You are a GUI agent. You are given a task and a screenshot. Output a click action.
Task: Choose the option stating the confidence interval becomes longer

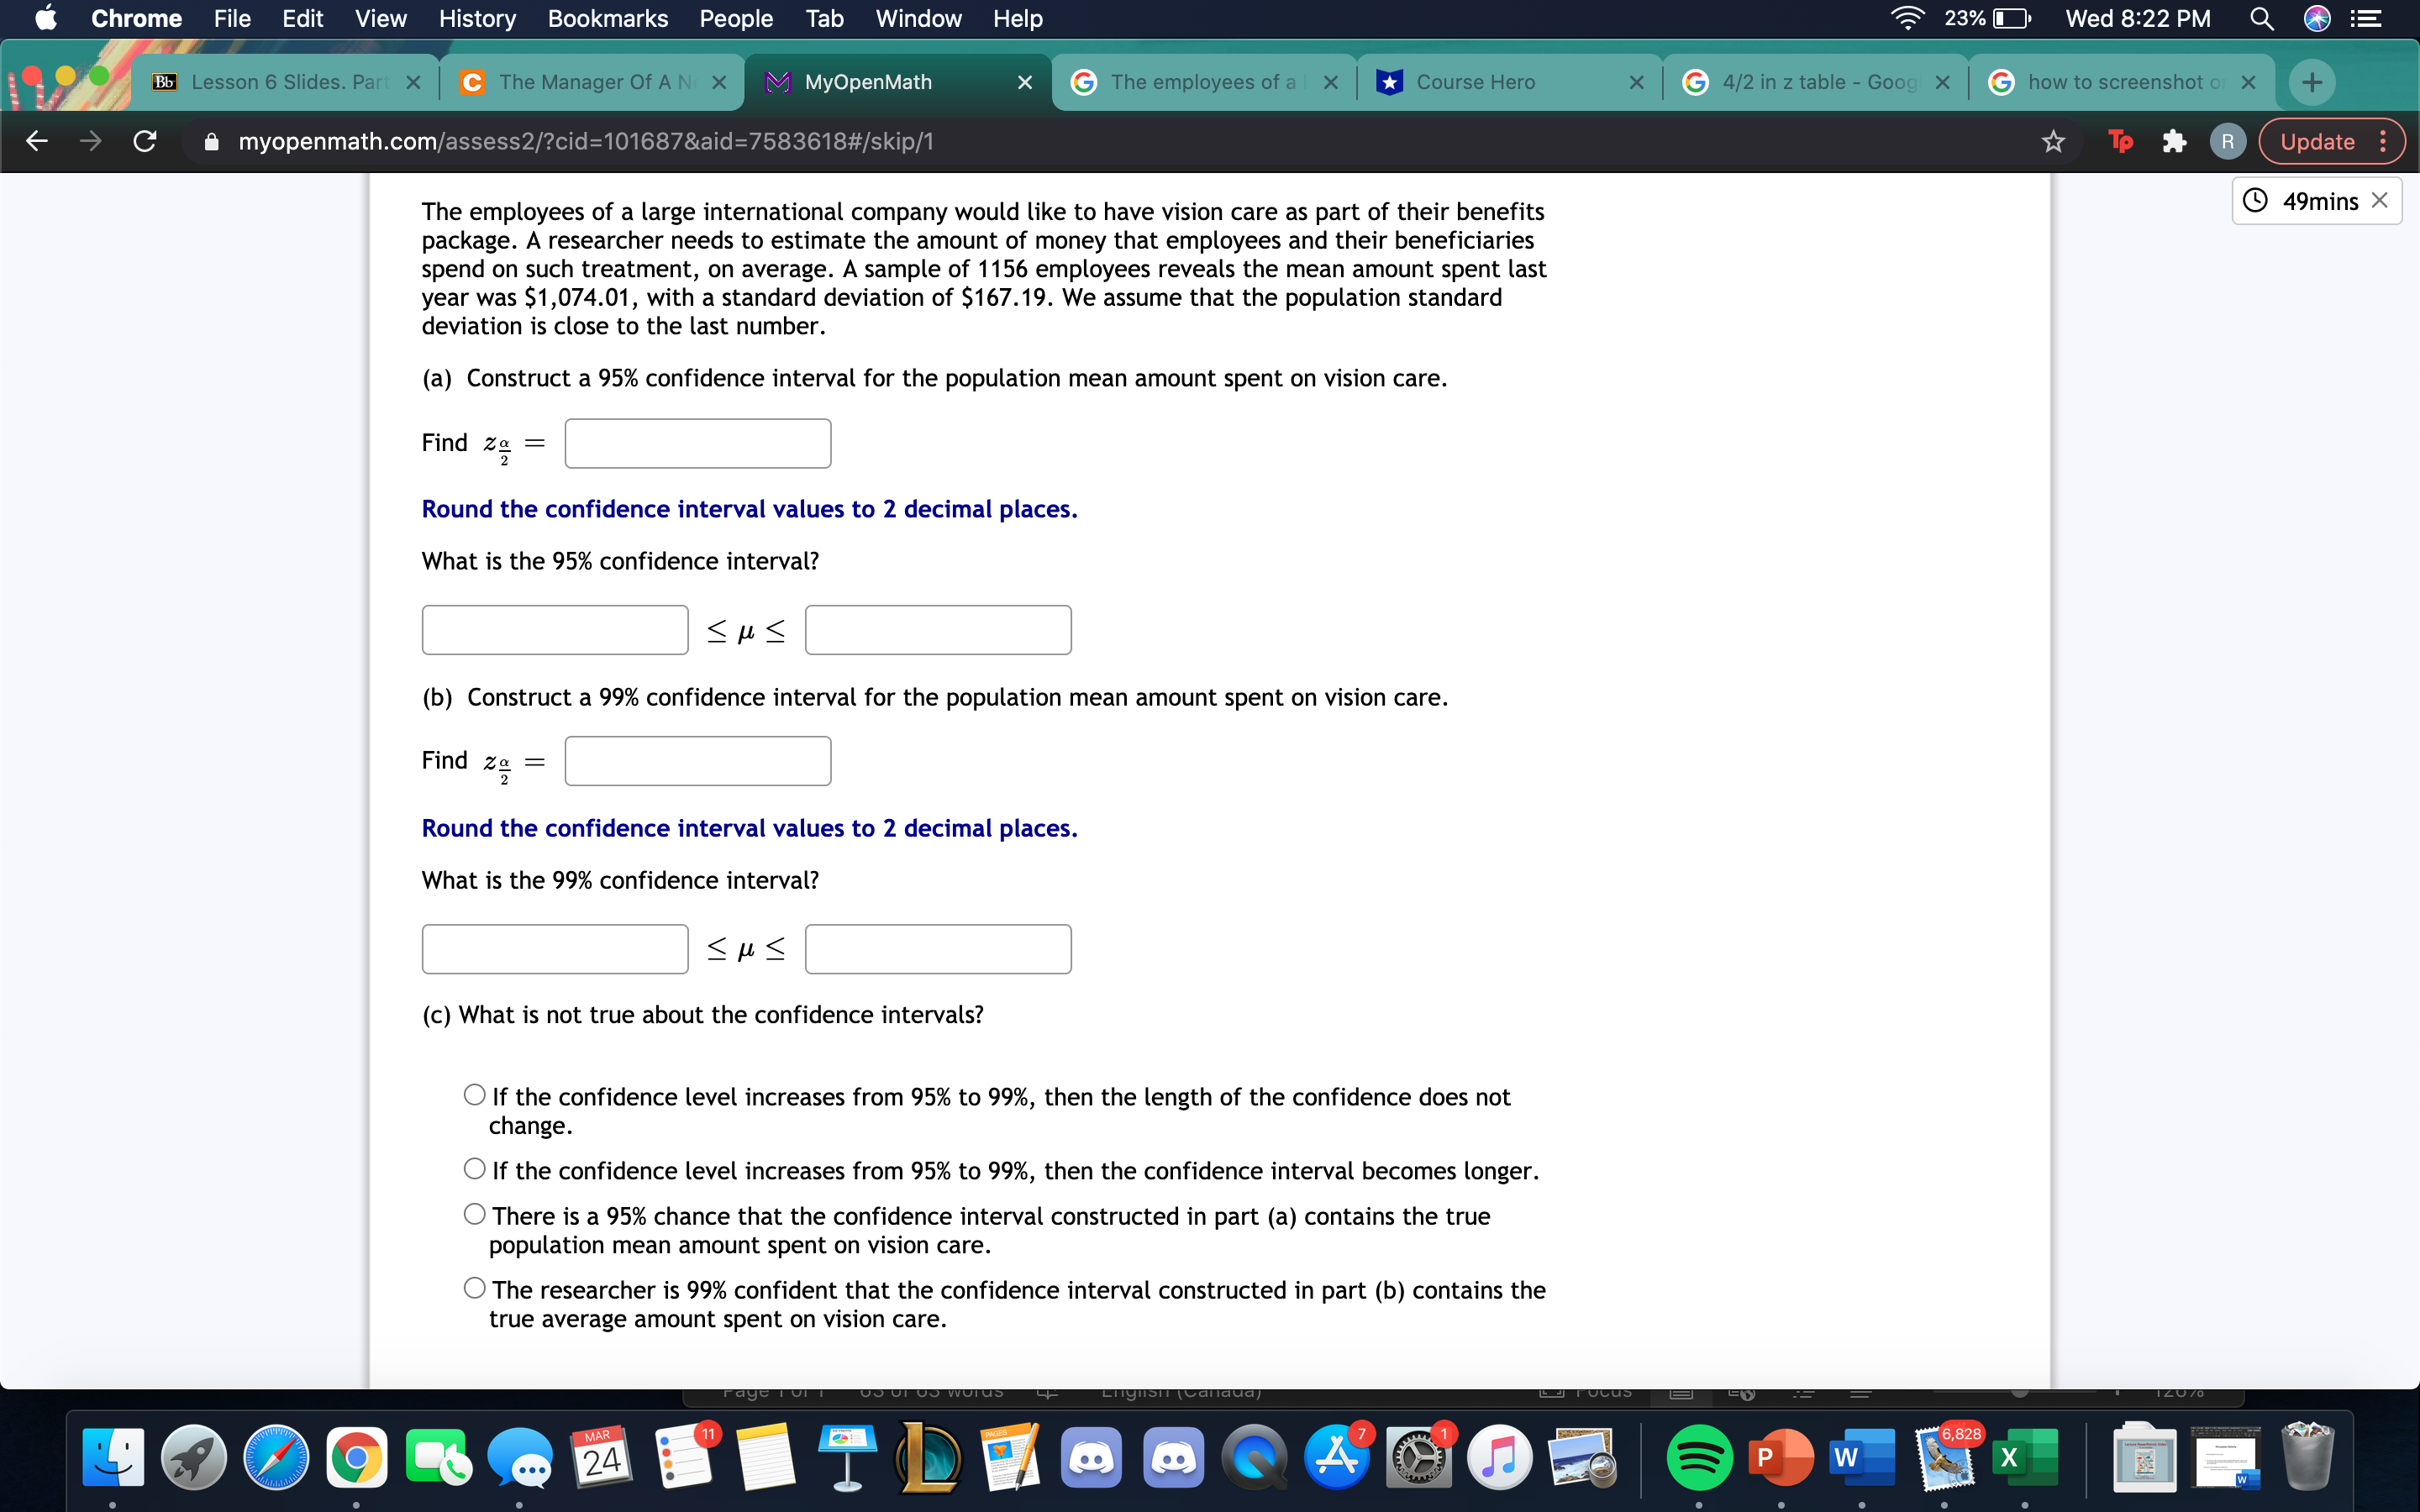coord(474,1168)
